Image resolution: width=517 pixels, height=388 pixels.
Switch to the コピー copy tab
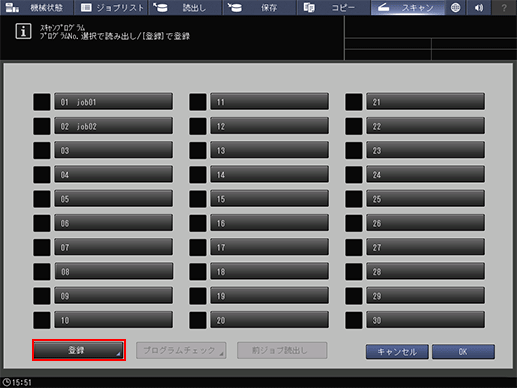tap(333, 7)
